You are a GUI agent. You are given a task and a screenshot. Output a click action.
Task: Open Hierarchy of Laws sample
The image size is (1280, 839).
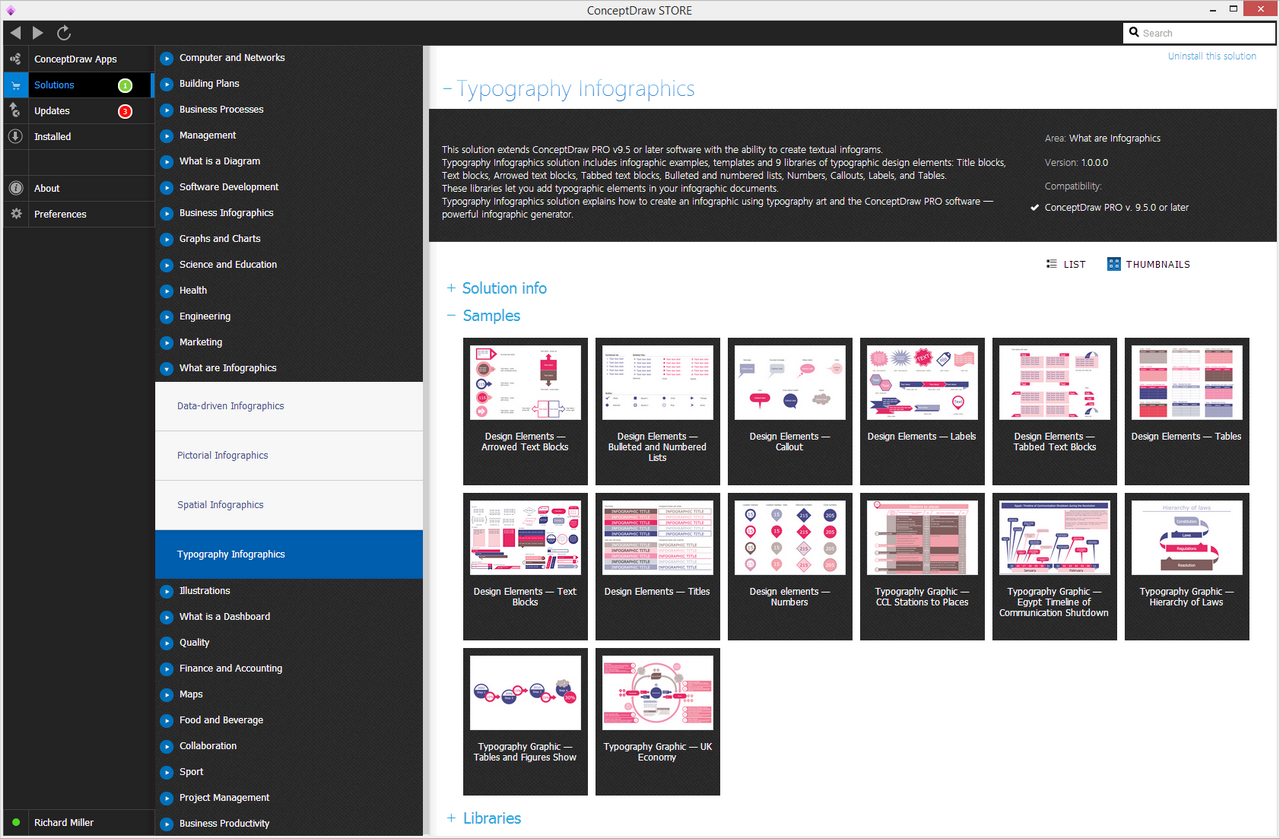(x=1187, y=566)
